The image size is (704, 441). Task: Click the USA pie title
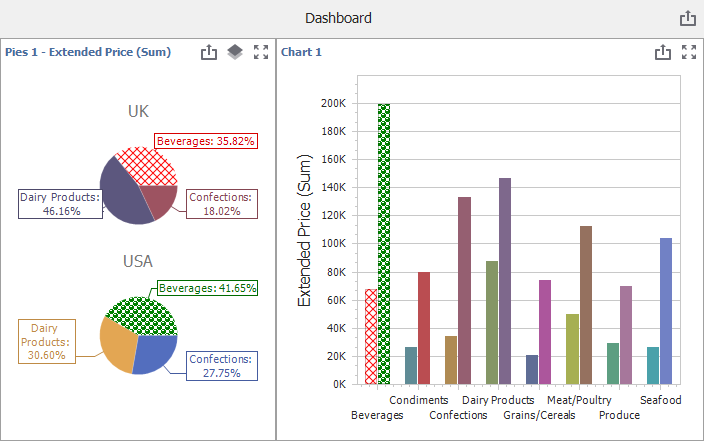pos(138,261)
